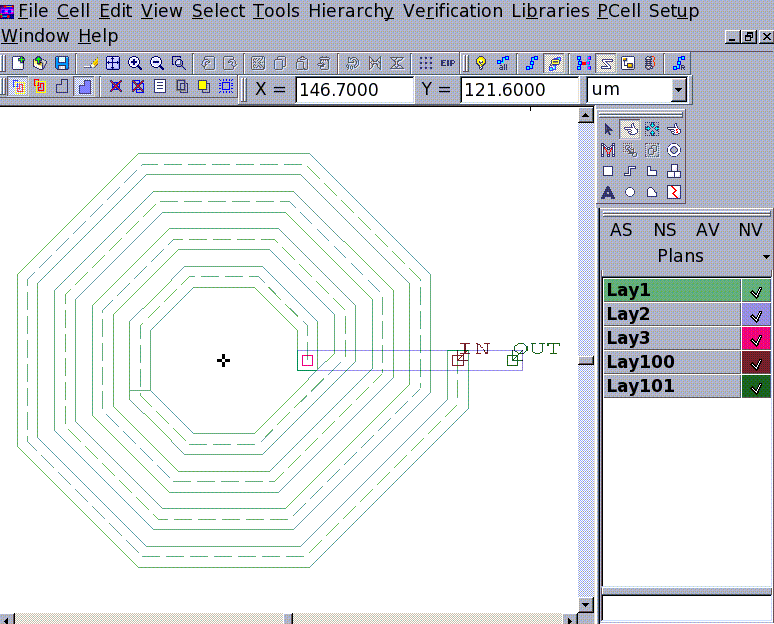This screenshot has width=774, height=624.
Task: Click the zoom window magnifier icon
Action: [x=178, y=63]
